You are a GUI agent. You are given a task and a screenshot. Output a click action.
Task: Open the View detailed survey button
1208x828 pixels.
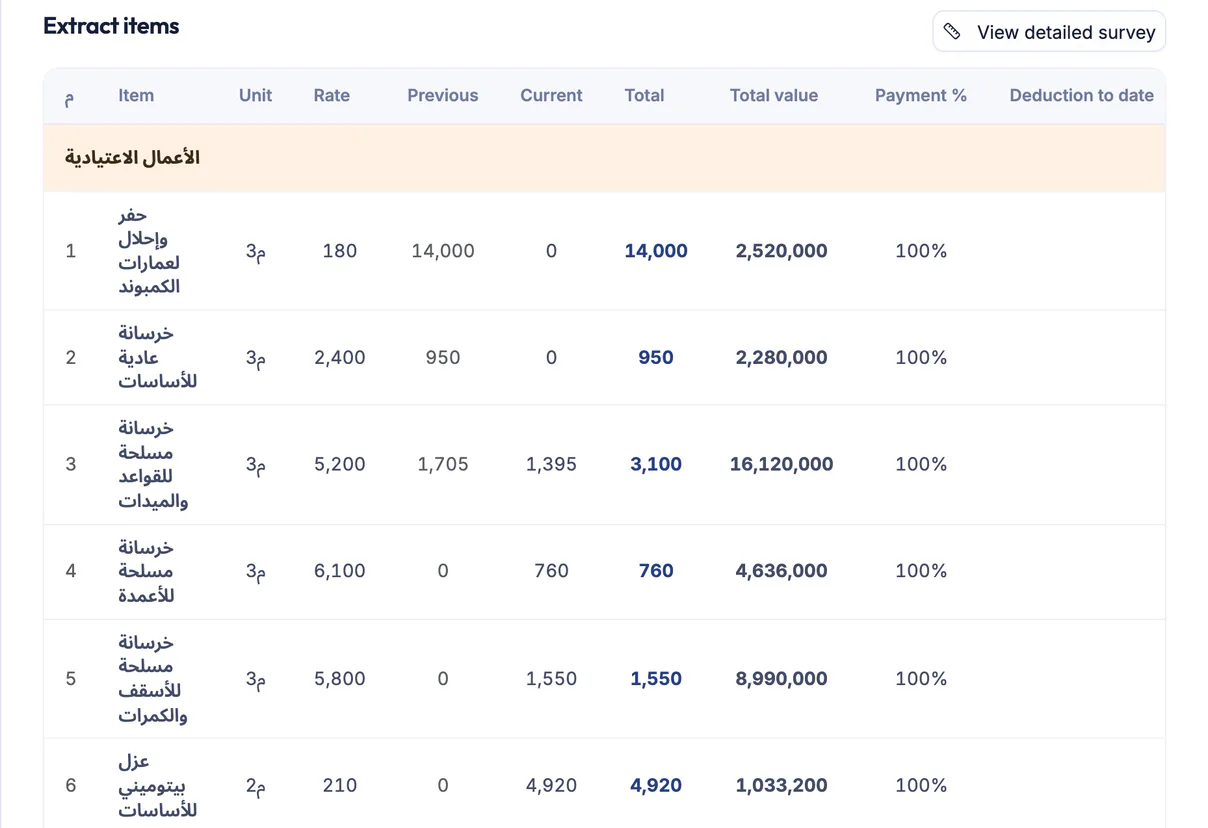1049,32
